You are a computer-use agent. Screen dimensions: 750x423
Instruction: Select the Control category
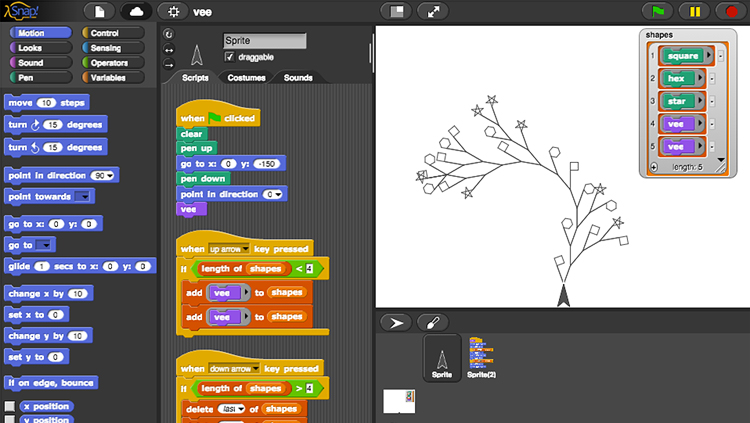(x=113, y=33)
